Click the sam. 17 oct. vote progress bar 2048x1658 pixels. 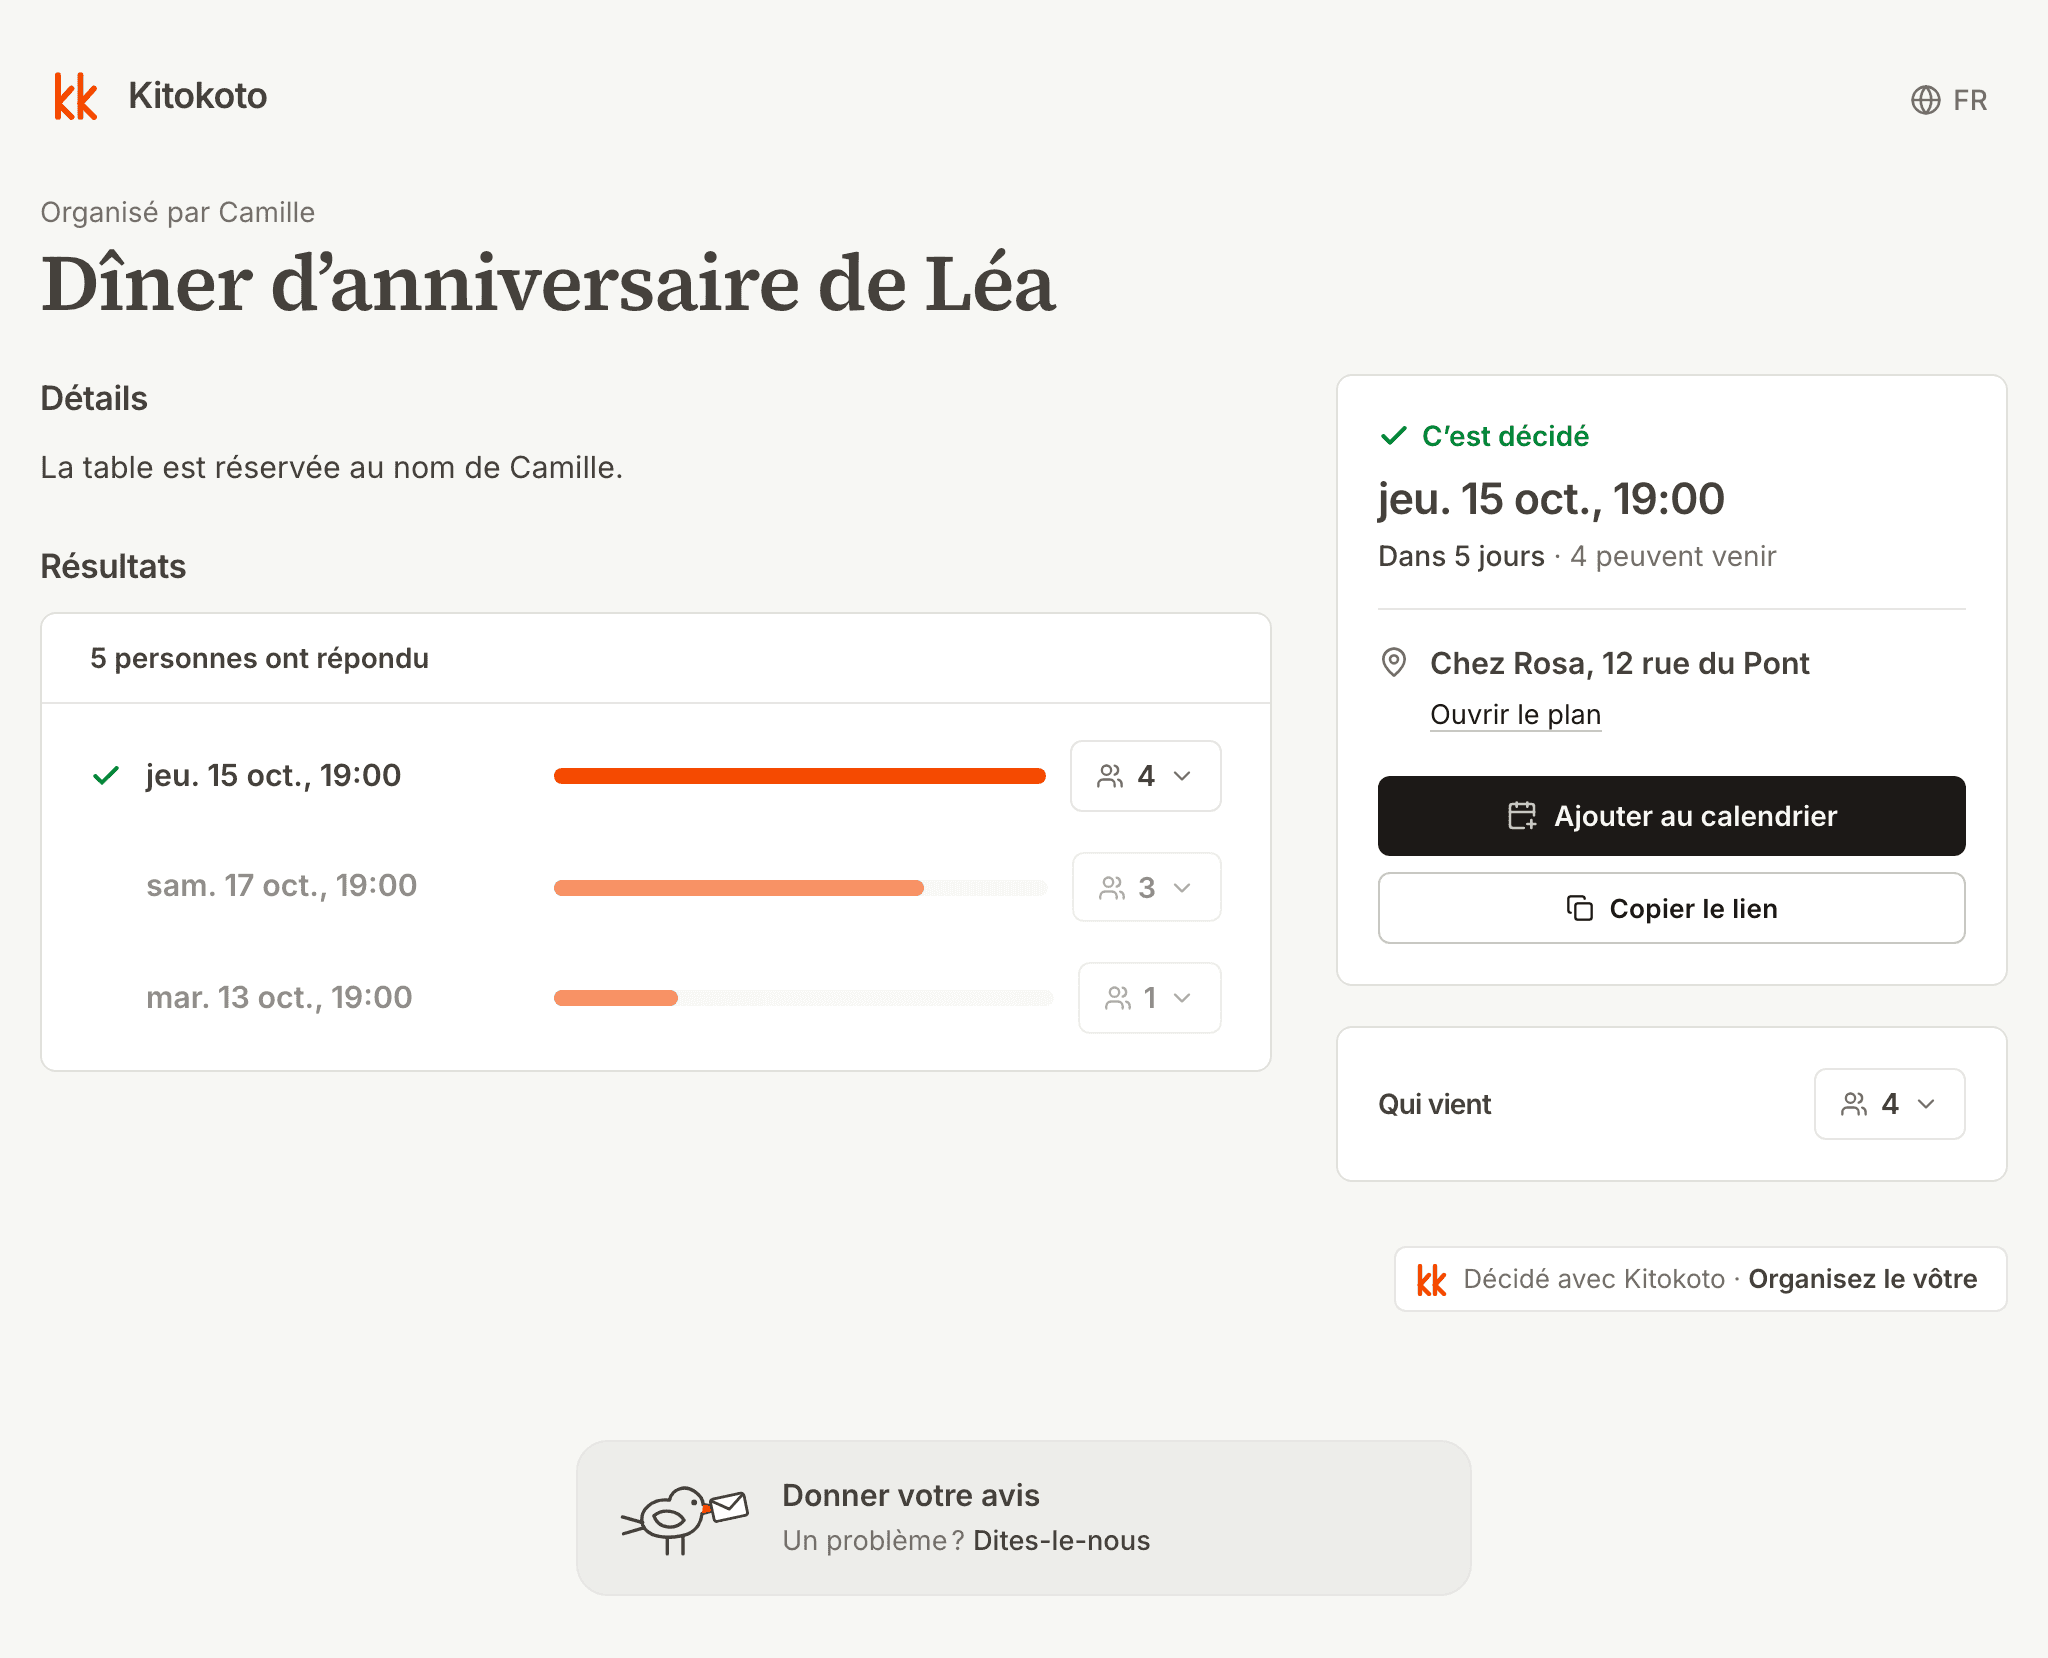pos(800,888)
